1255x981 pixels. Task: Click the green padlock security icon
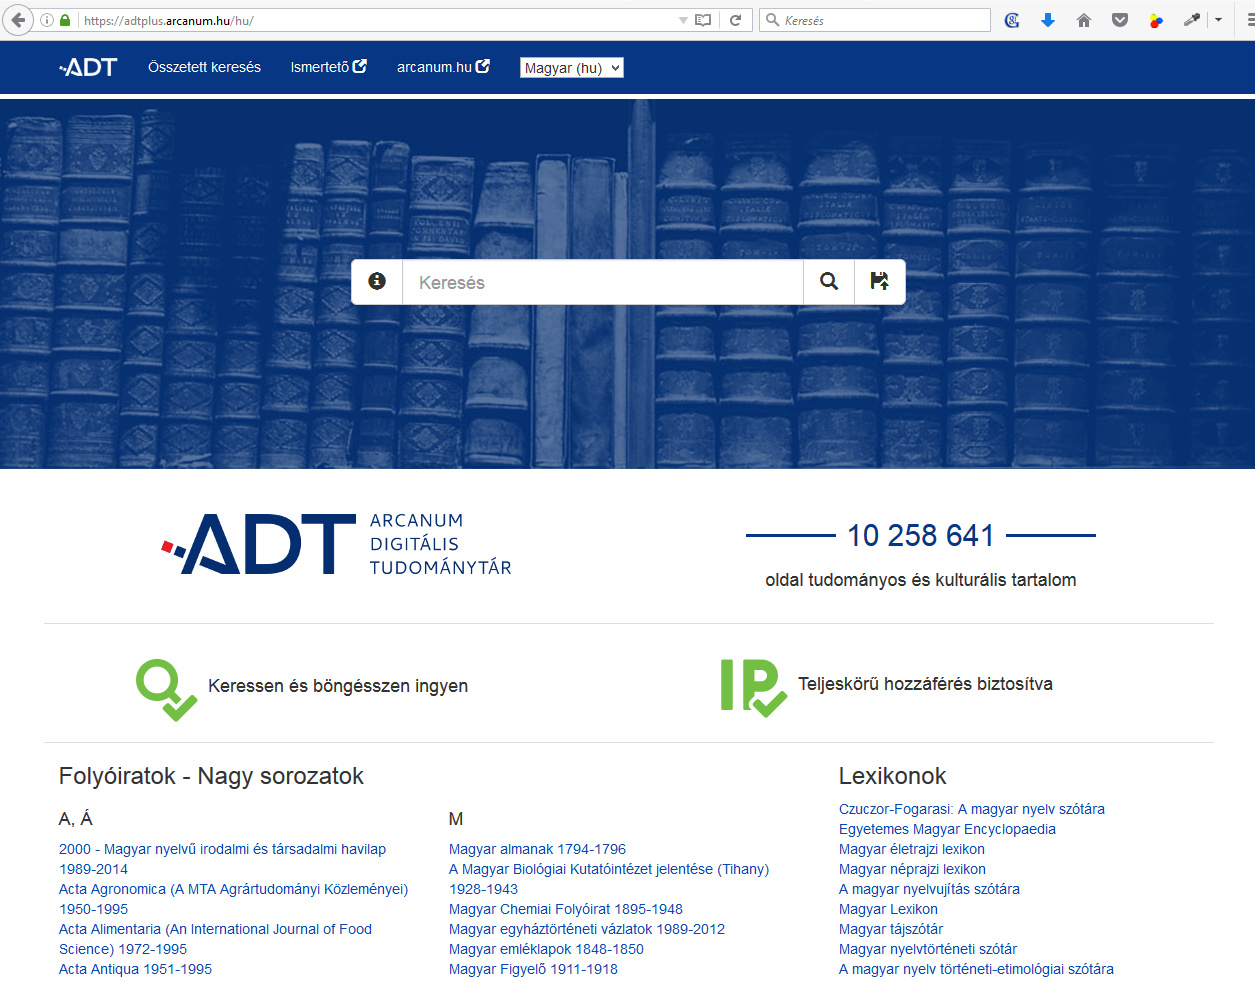tap(65, 20)
